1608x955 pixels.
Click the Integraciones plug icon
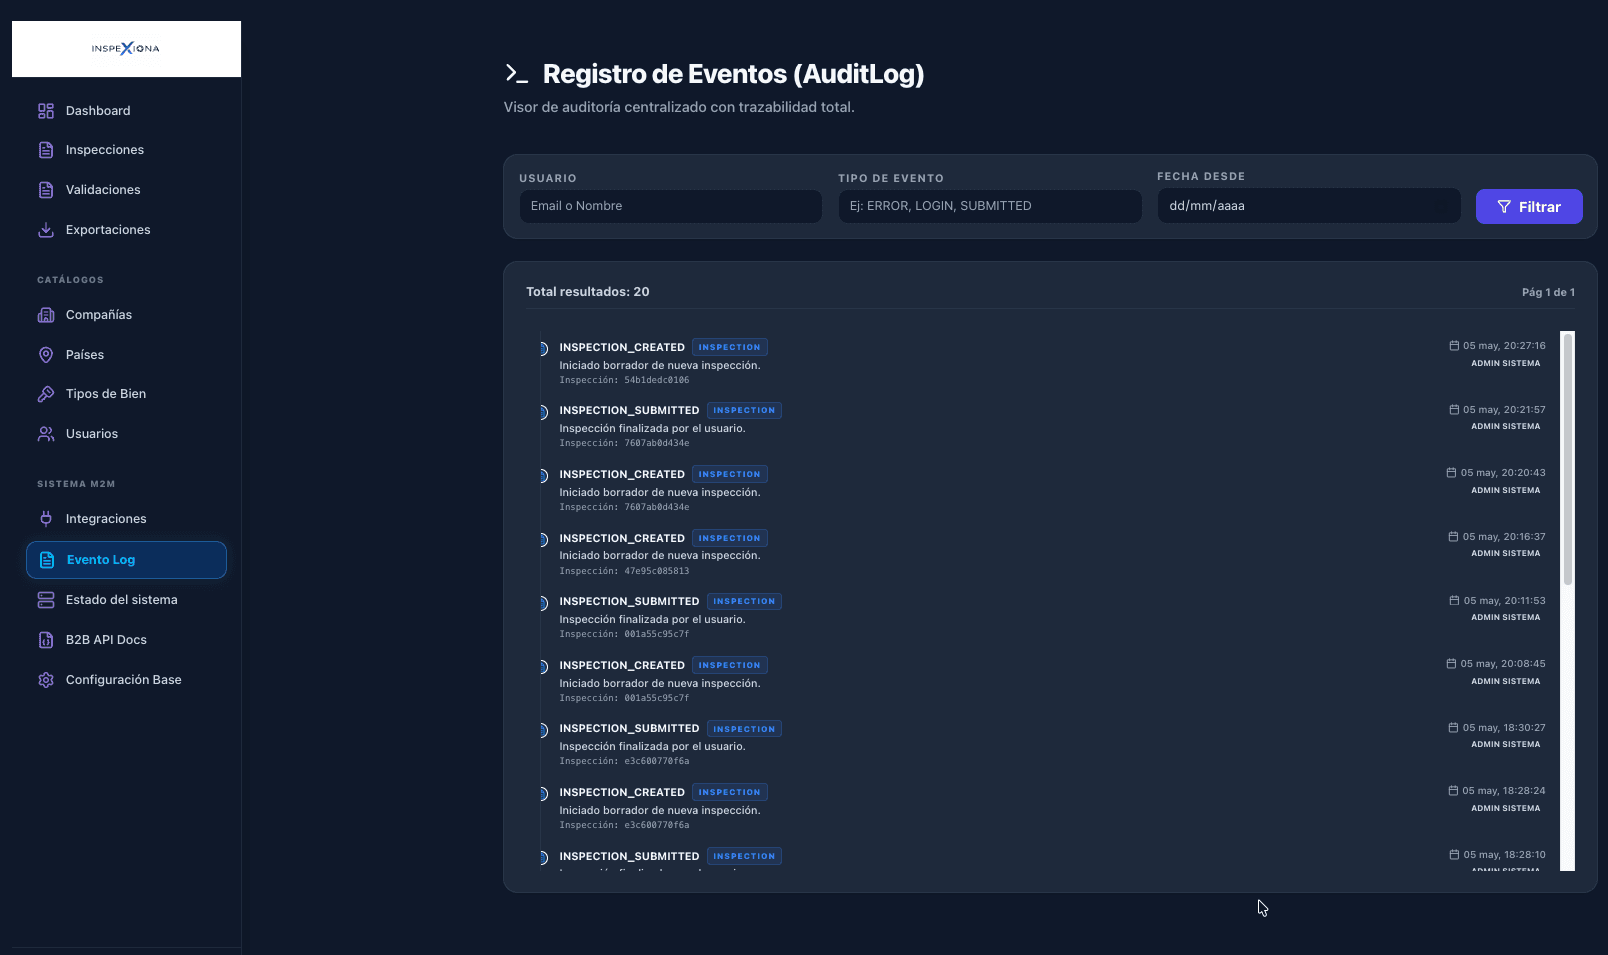[x=46, y=519]
